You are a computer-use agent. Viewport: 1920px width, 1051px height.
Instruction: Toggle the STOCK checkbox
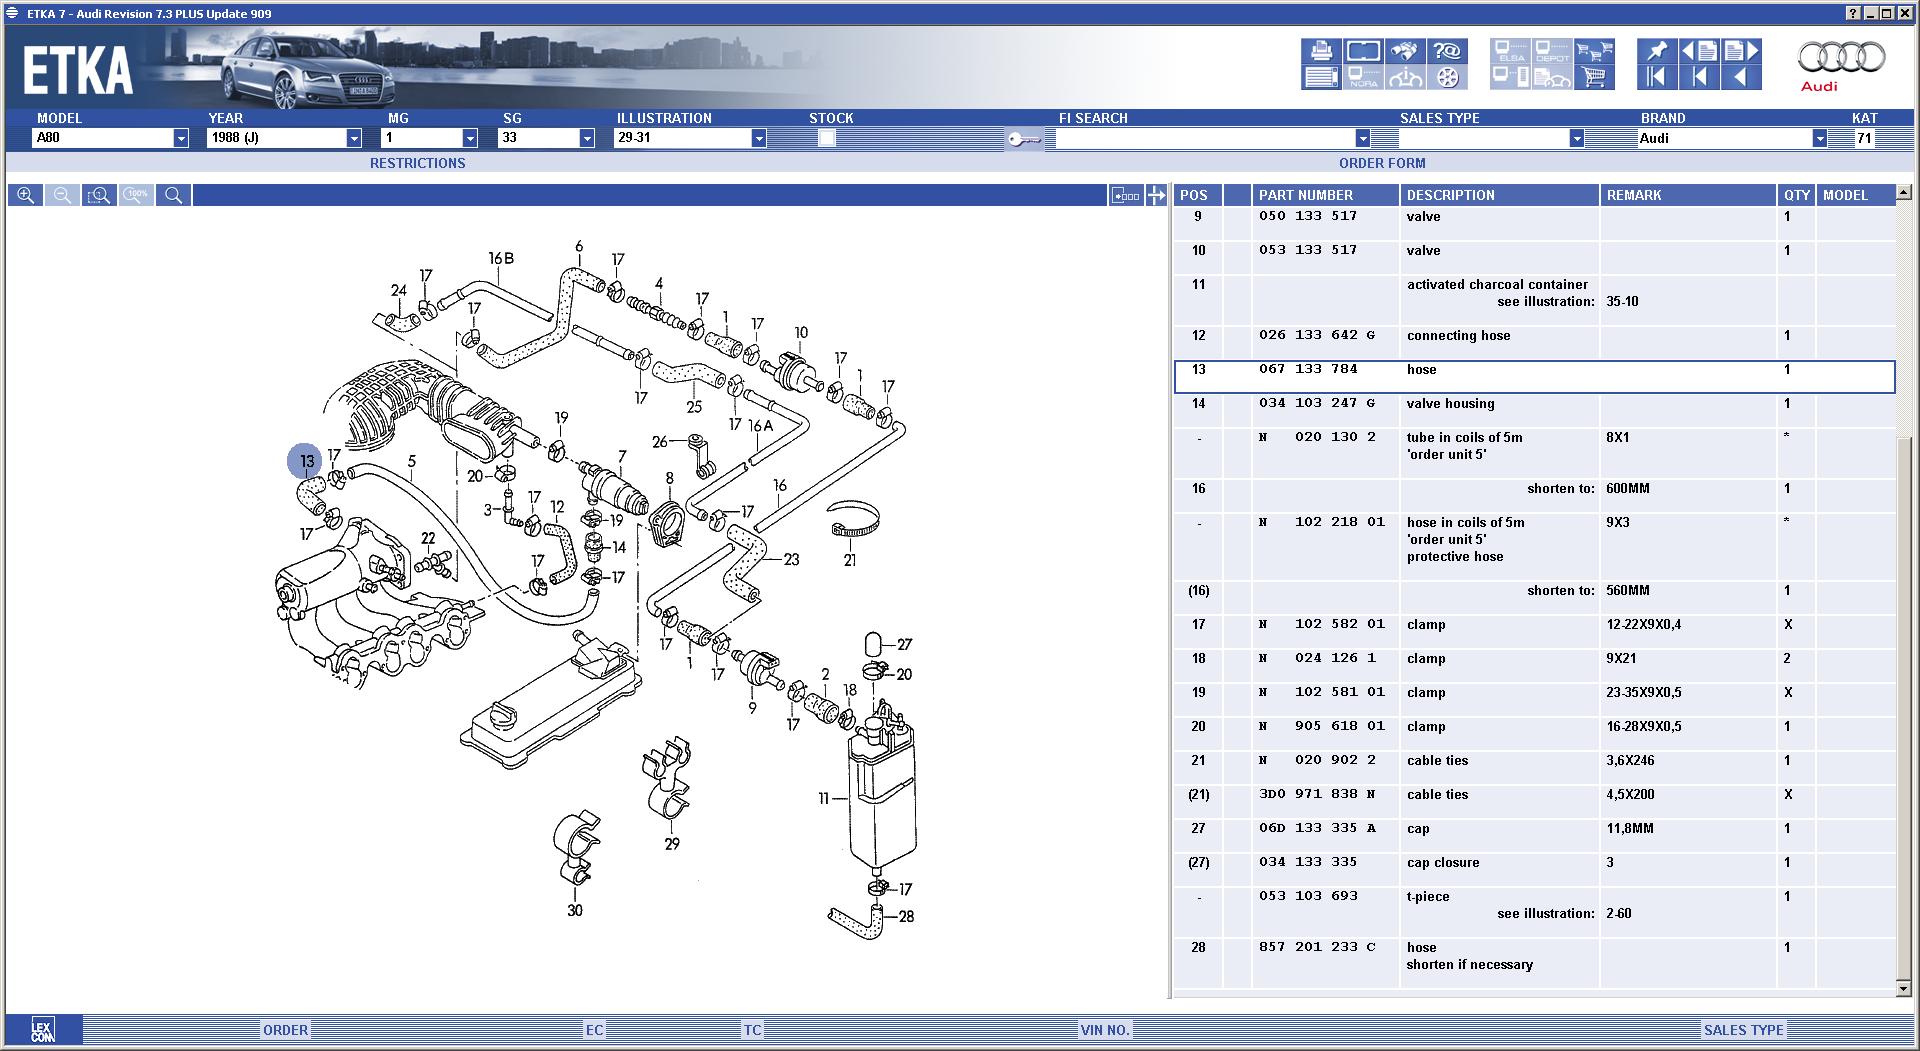(826, 138)
